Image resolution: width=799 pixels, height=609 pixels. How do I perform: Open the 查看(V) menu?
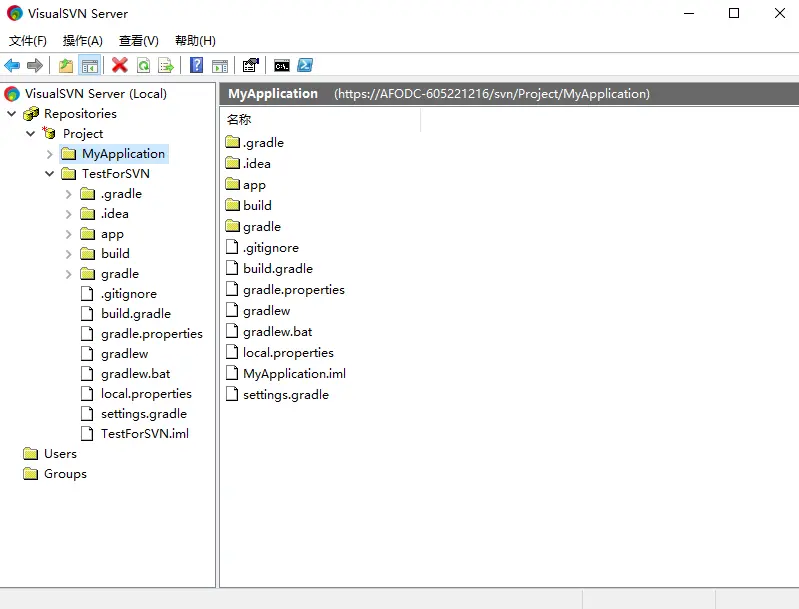coord(139,41)
